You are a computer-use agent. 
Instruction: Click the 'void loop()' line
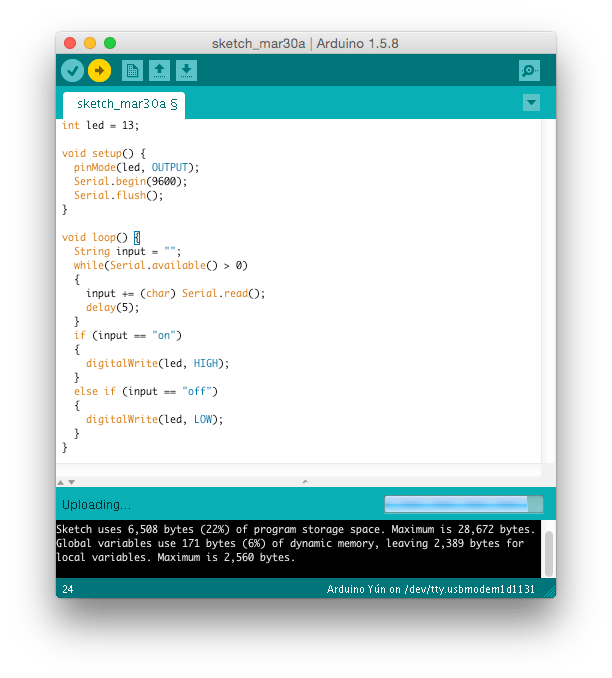coord(101,237)
